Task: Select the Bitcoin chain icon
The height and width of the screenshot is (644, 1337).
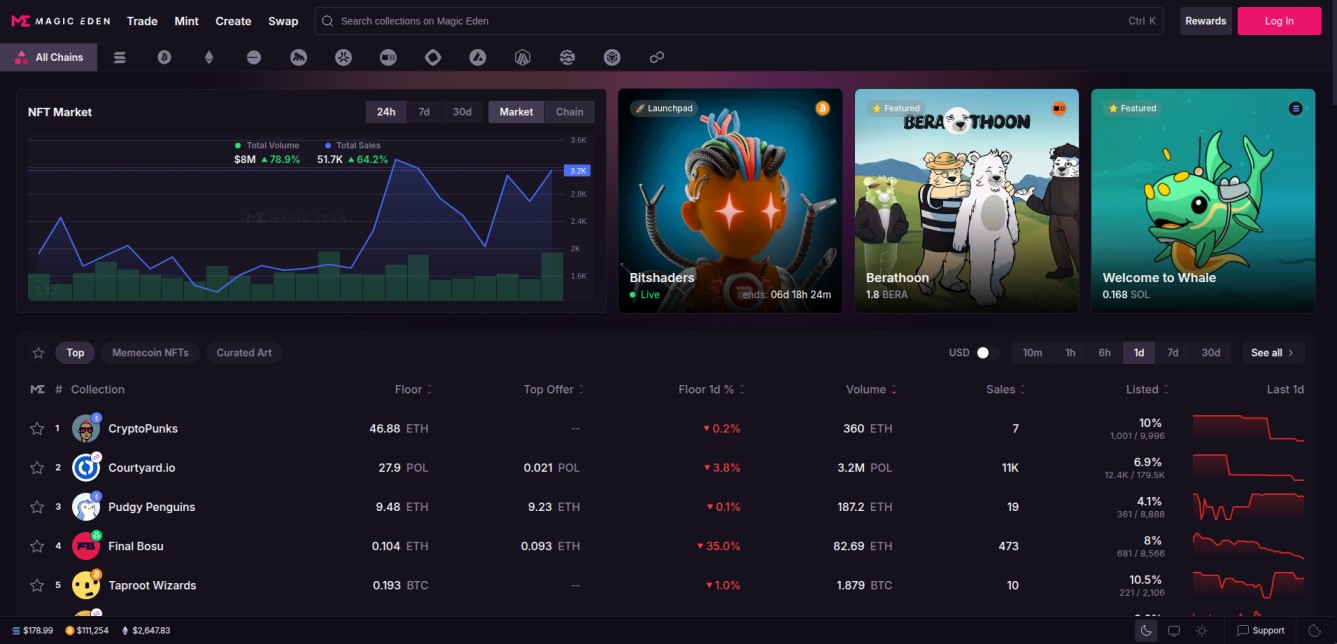Action: 164,58
